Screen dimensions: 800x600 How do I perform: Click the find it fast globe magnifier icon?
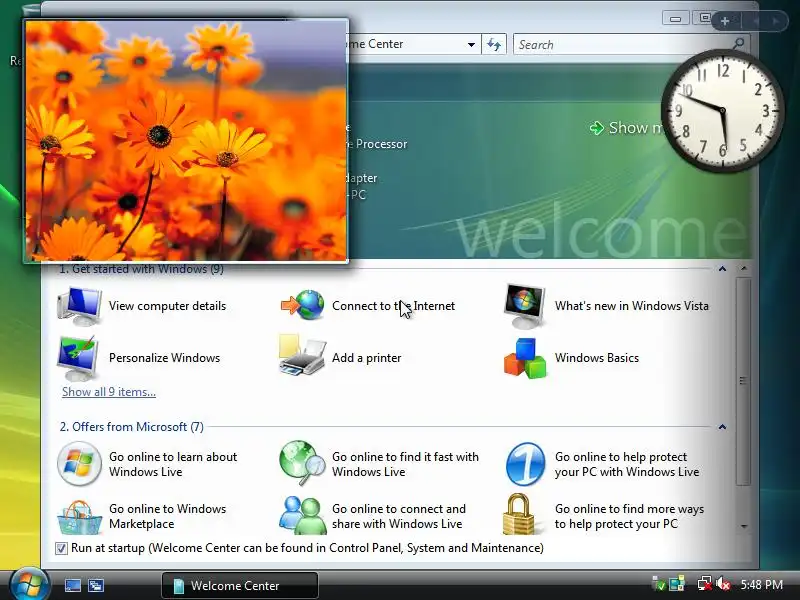(x=302, y=463)
